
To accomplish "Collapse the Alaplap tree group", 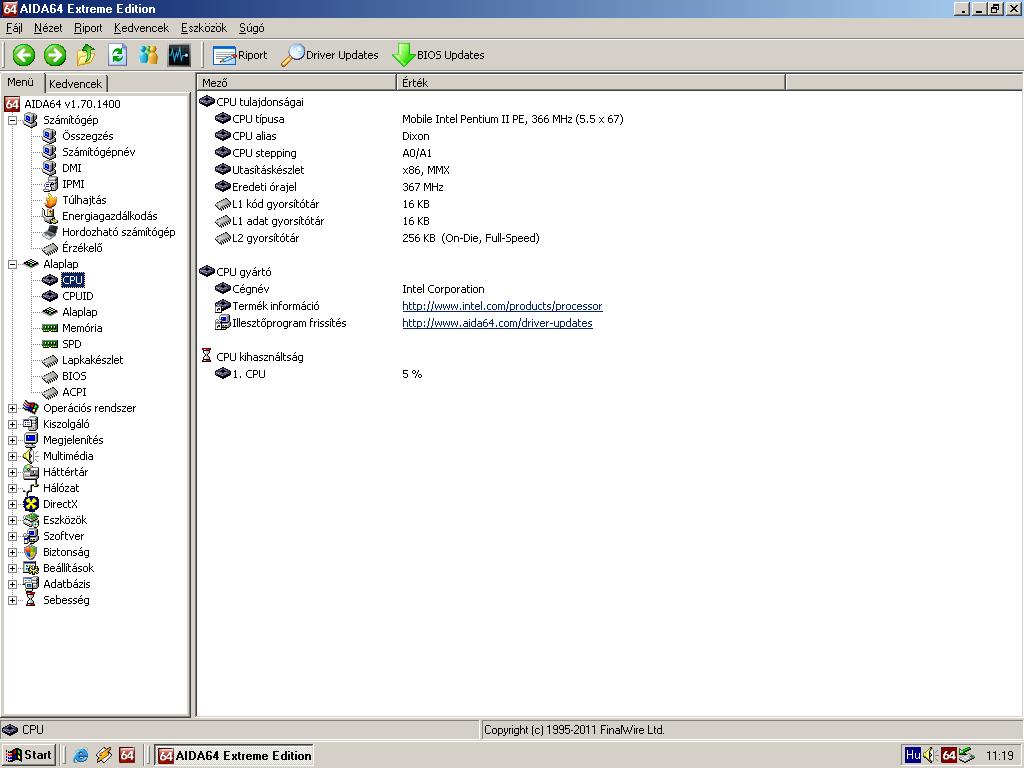I will 12,264.
